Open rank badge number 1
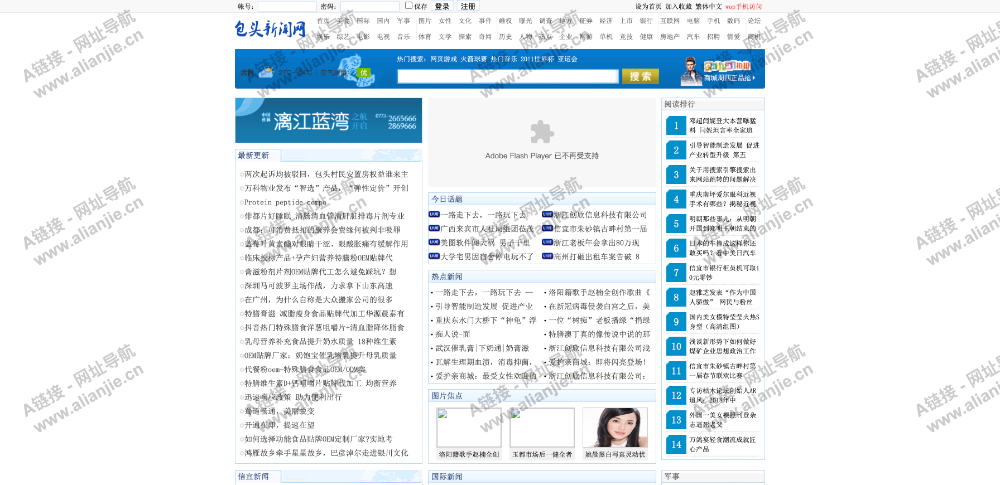 pyautogui.click(x=675, y=125)
